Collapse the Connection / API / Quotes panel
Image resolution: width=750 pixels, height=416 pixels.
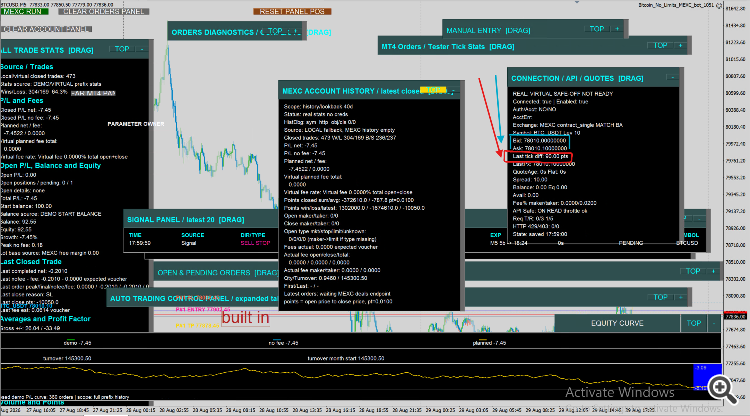pyautogui.click(x=673, y=77)
